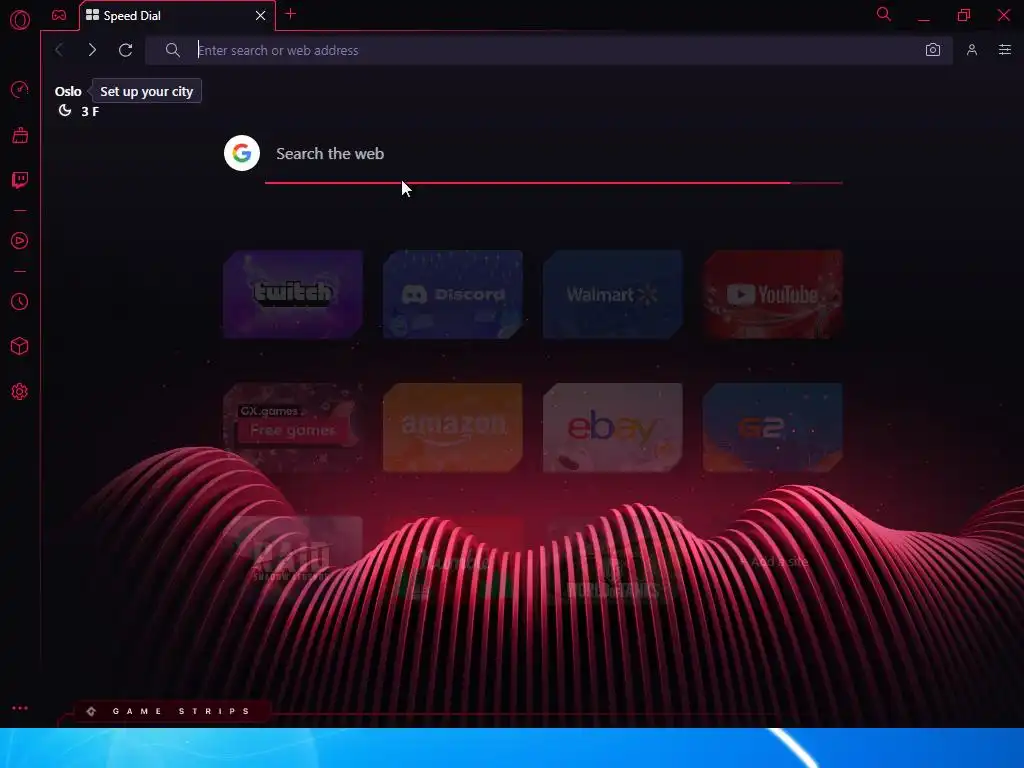Open GX Corner gamepad icon

(59, 15)
